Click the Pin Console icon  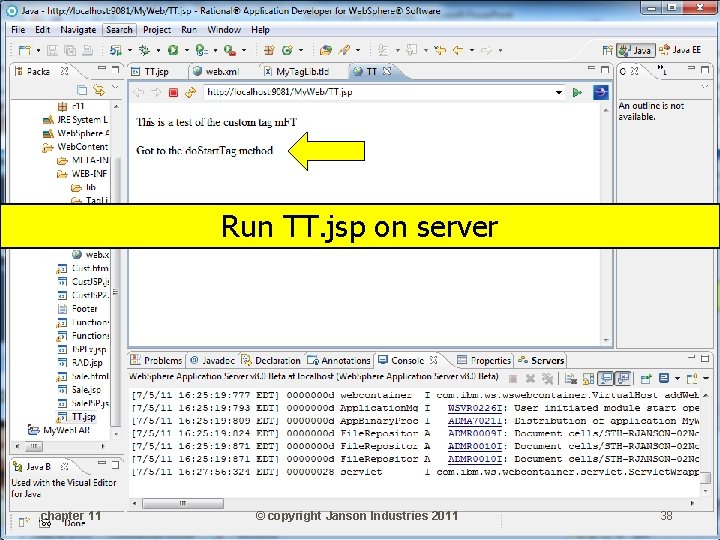tap(646, 379)
